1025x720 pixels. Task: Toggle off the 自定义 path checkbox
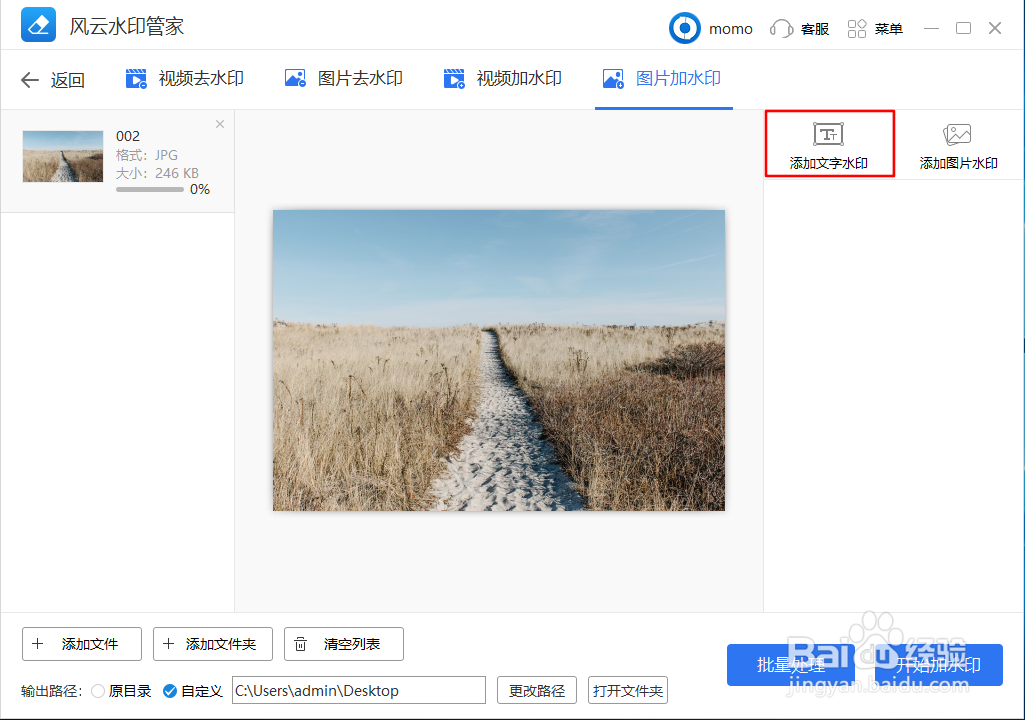coord(170,690)
